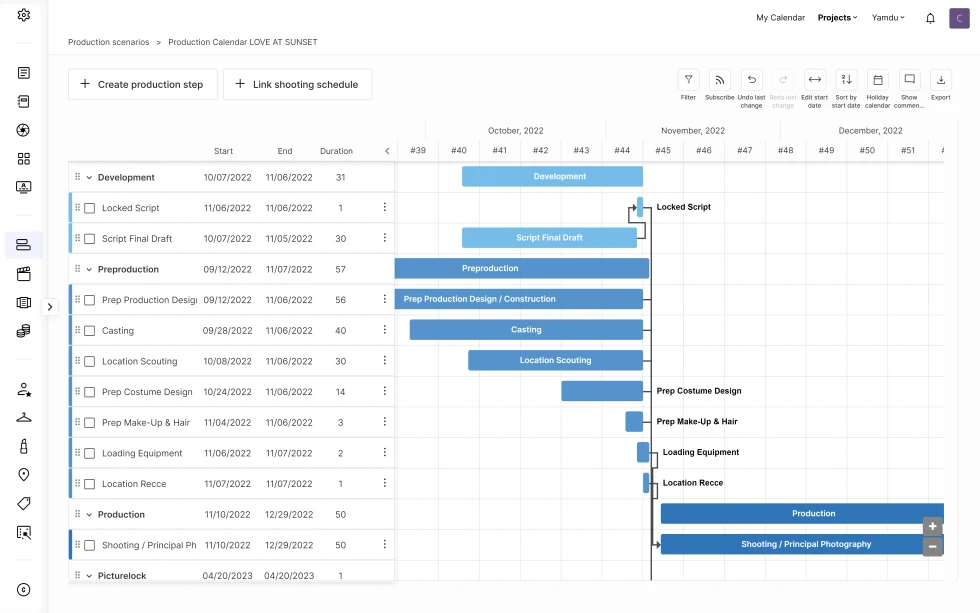Select the production calendar sidebar icon

click(x=24, y=245)
